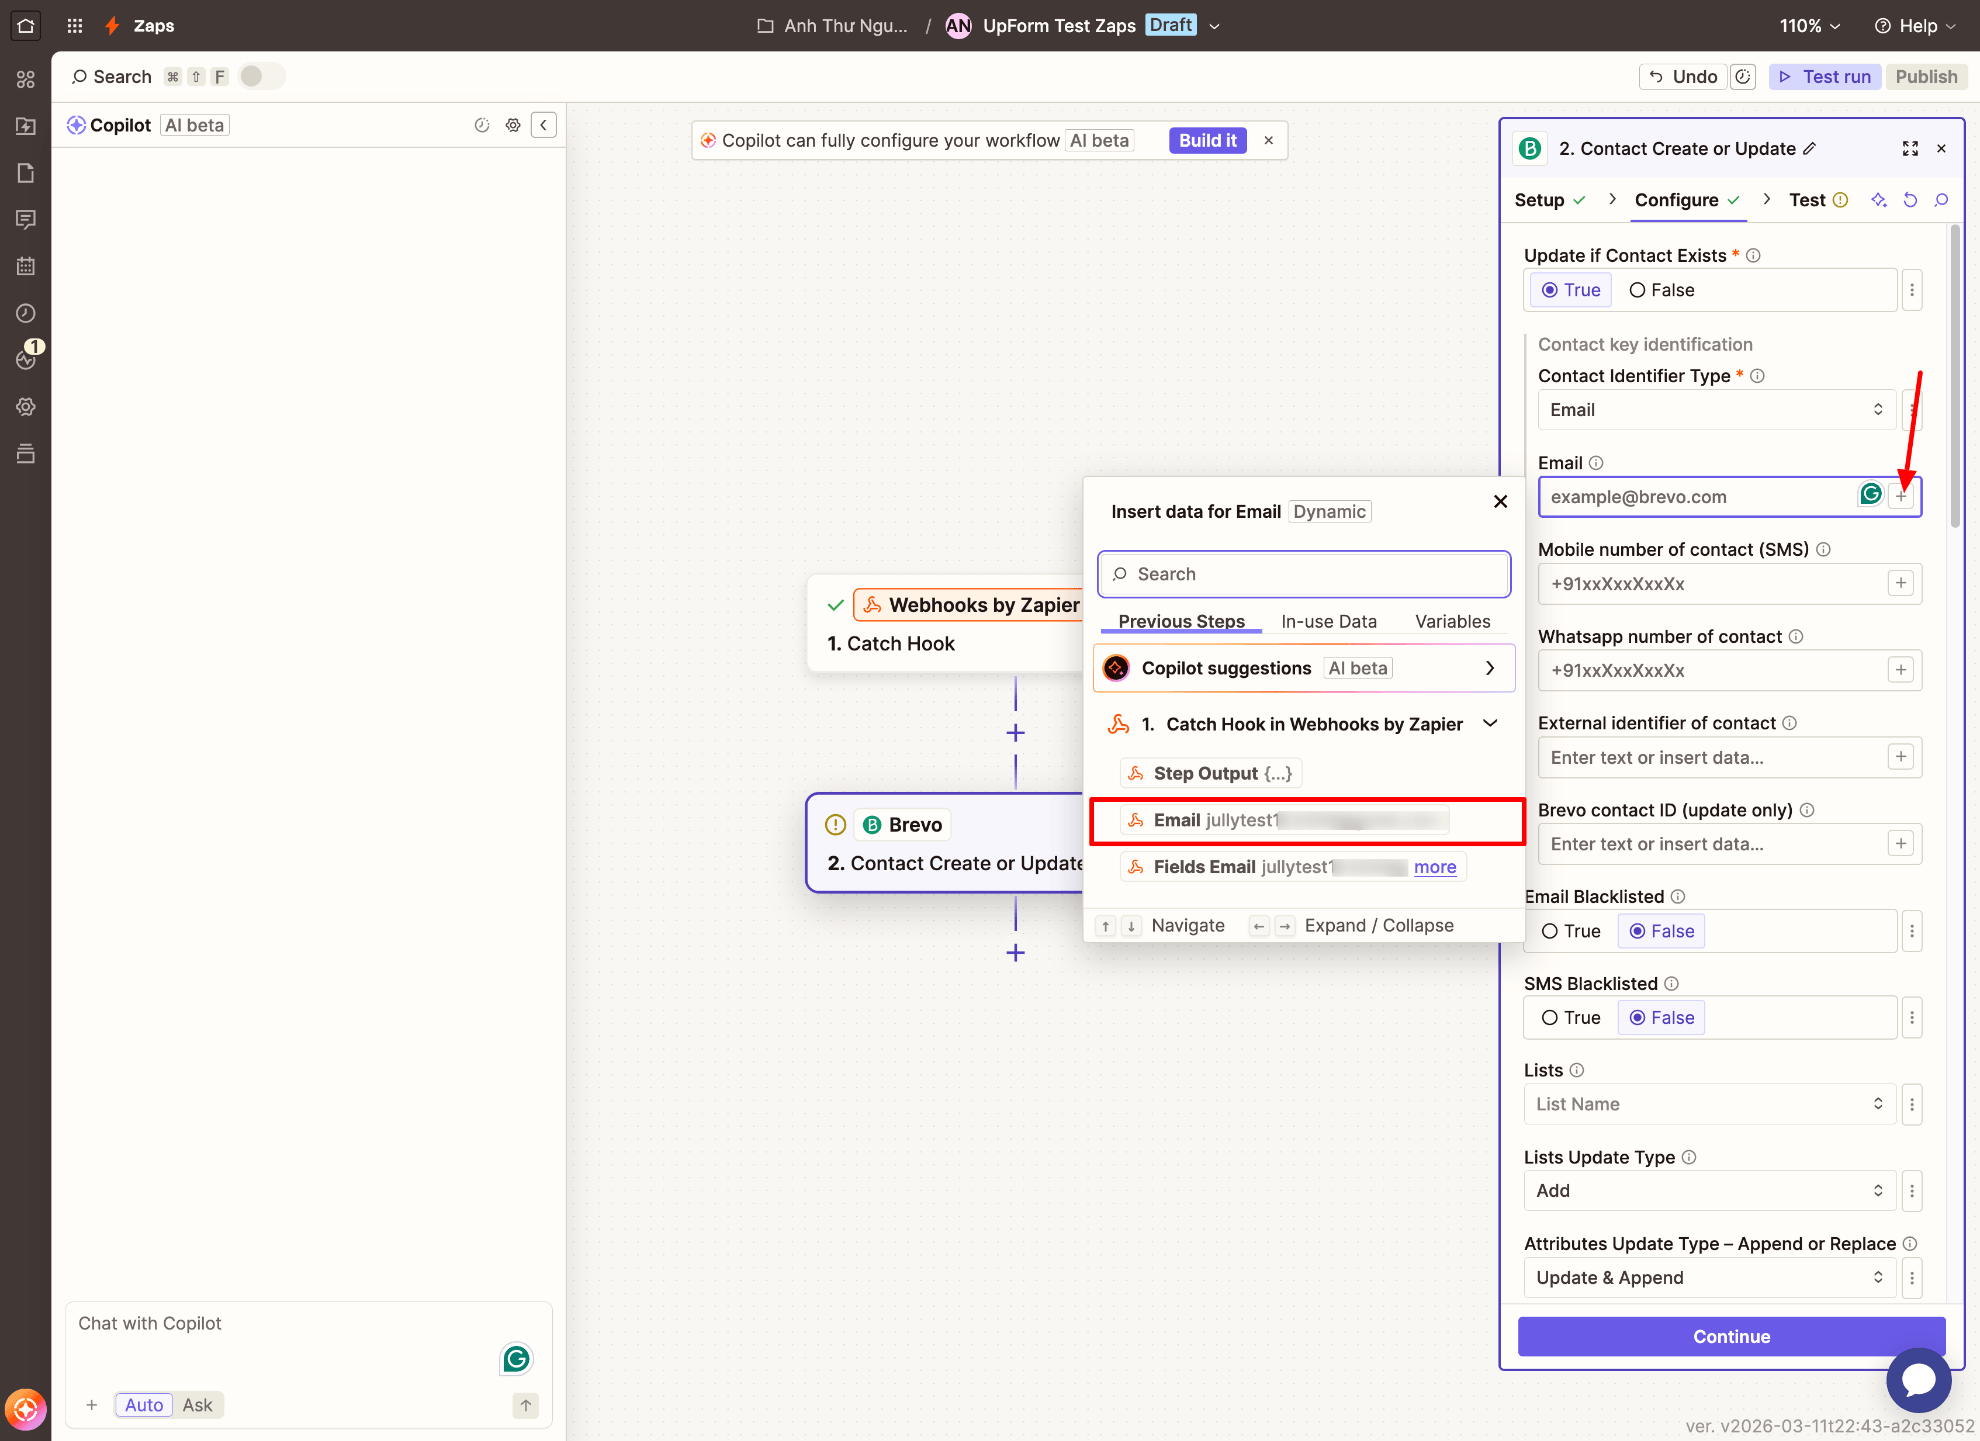Go to the Setup step tab

(x=1550, y=200)
